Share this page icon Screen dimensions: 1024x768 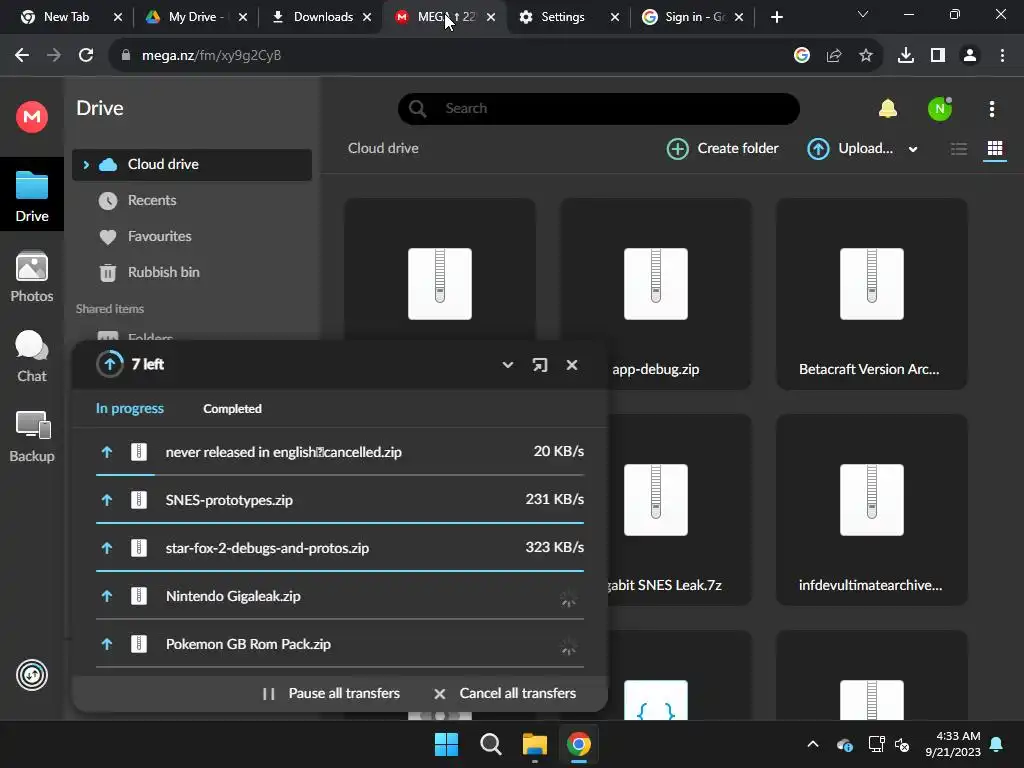(834, 56)
